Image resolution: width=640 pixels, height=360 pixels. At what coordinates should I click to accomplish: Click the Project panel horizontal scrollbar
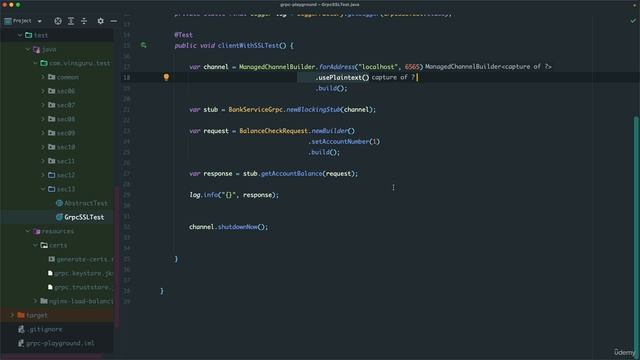[x=51, y=356]
